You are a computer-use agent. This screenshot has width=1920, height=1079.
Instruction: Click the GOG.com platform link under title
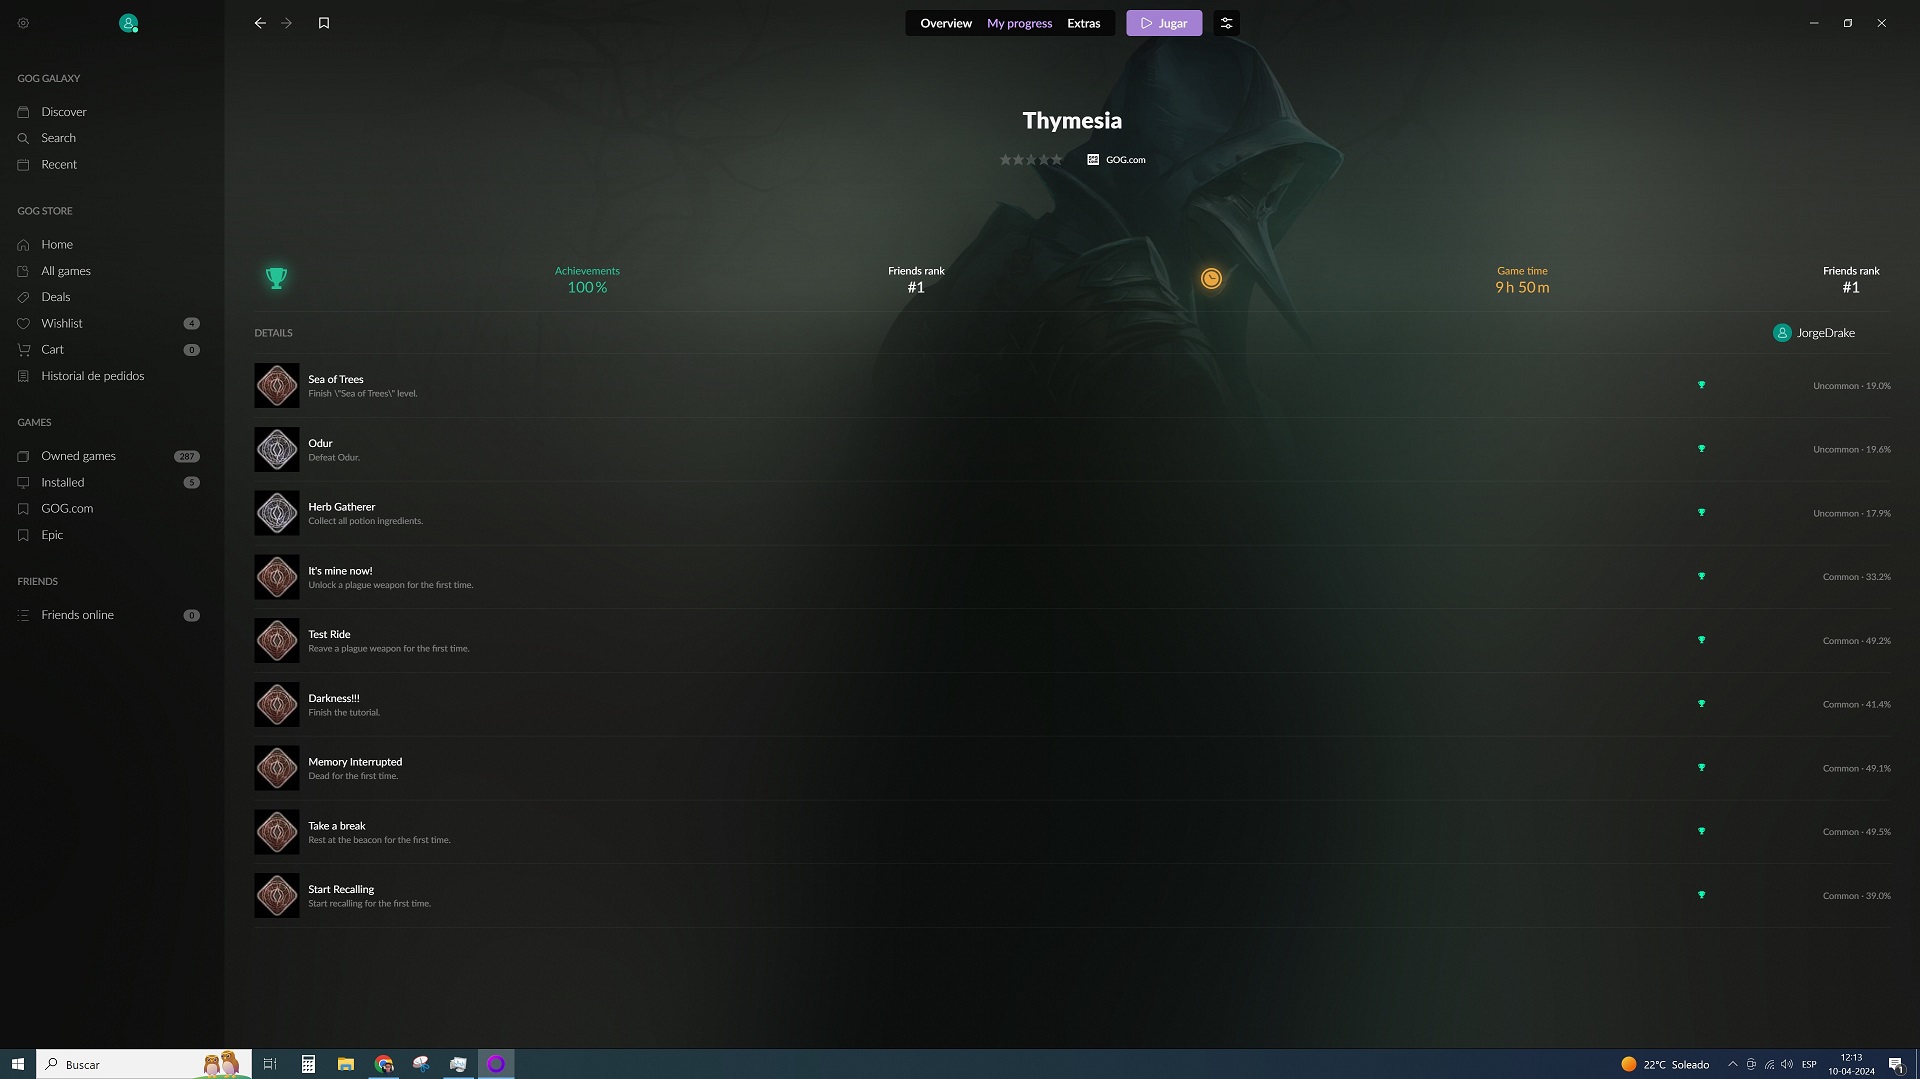[1117, 160]
